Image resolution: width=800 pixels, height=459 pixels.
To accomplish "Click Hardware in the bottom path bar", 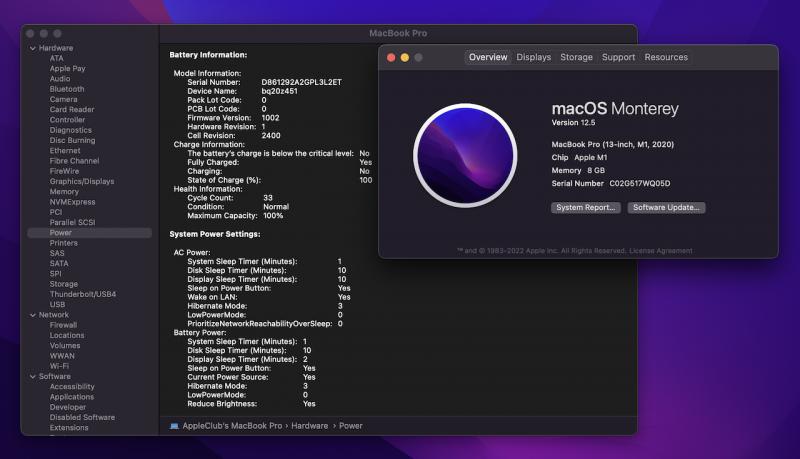I will [x=309, y=426].
